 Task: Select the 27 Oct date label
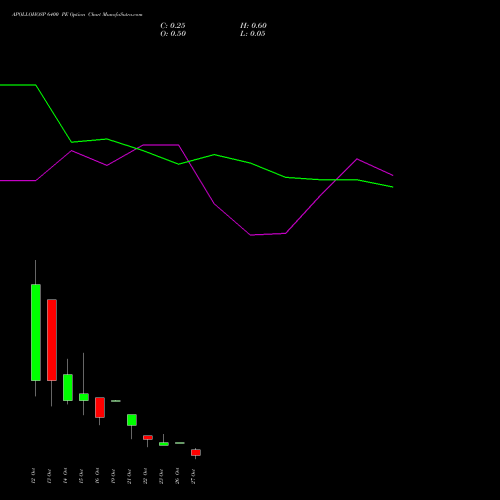pyautogui.click(x=193, y=476)
